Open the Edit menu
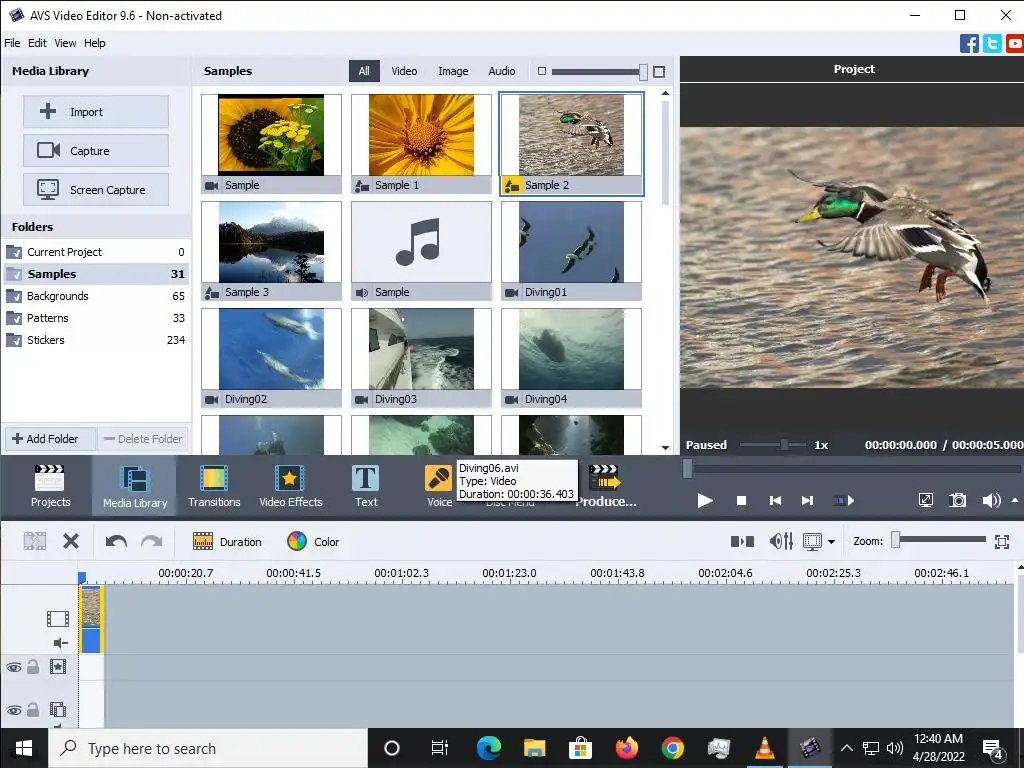The image size is (1024, 768). [x=37, y=43]
